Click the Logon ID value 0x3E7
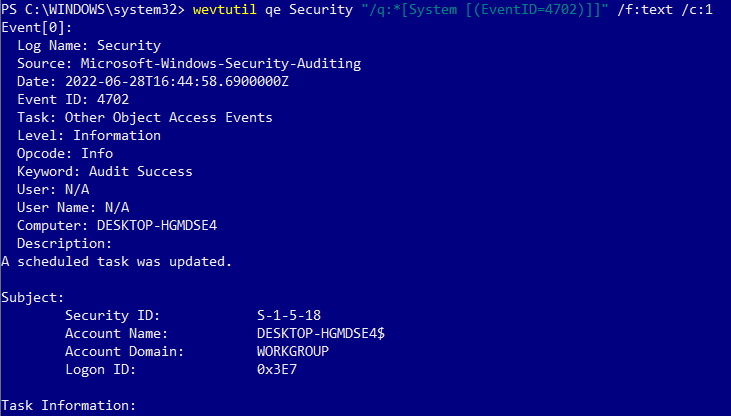The image size is (731, 416). pyautogui.click(x=277, y=370)
